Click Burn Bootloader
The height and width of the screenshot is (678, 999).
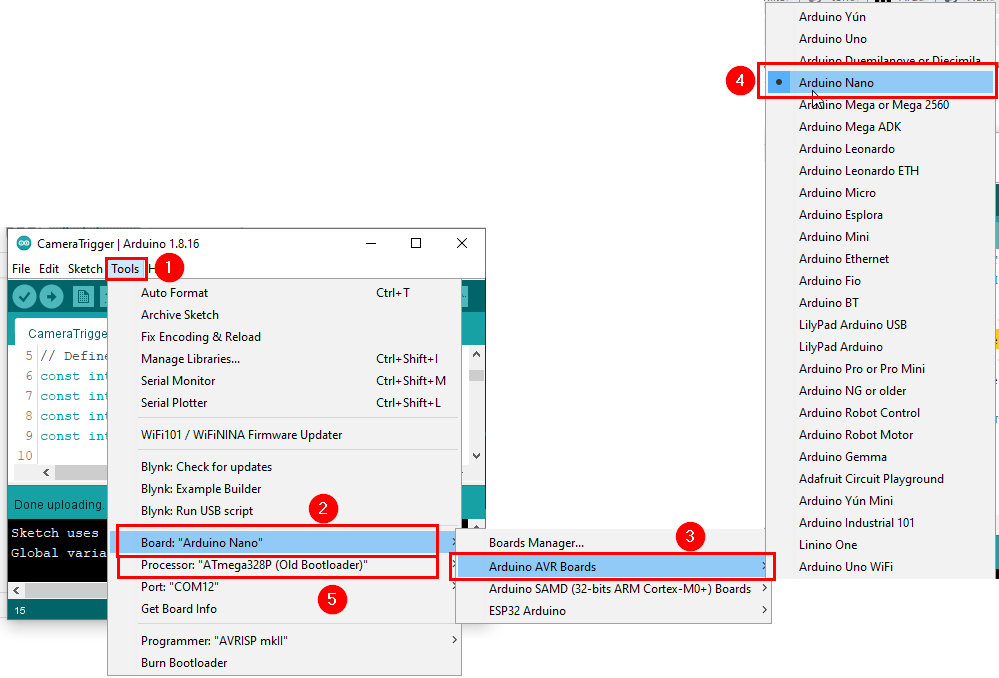[x=284, y=663]
